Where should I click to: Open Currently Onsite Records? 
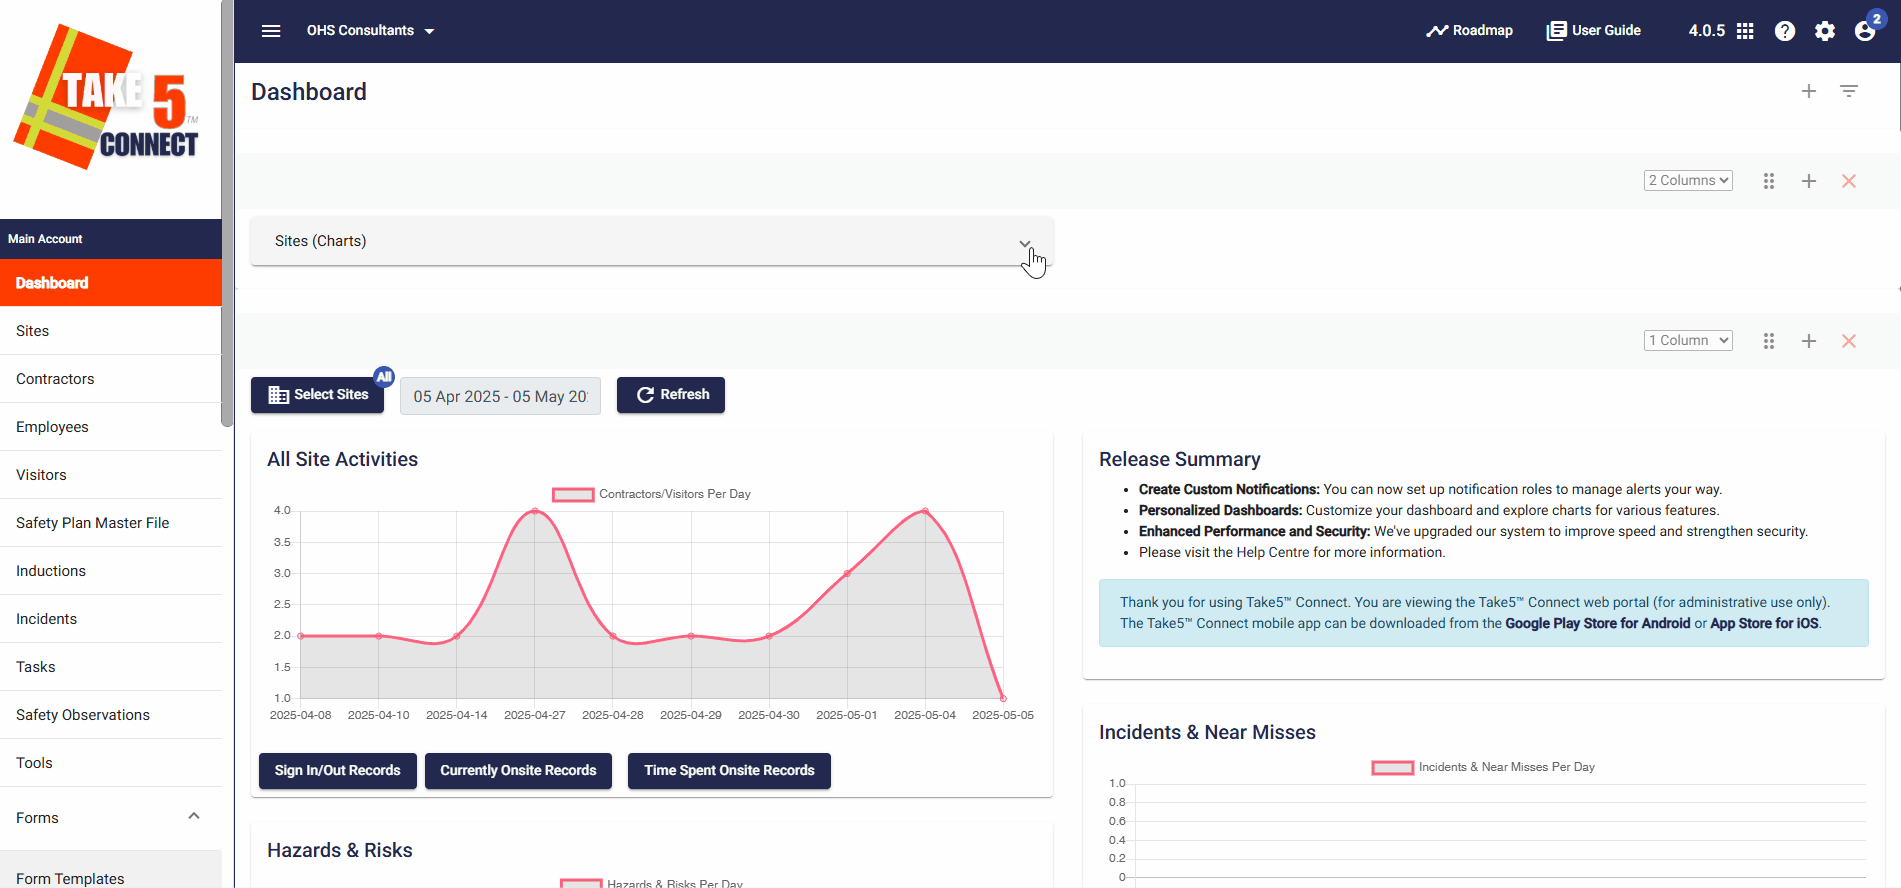[x=518, y=771]
